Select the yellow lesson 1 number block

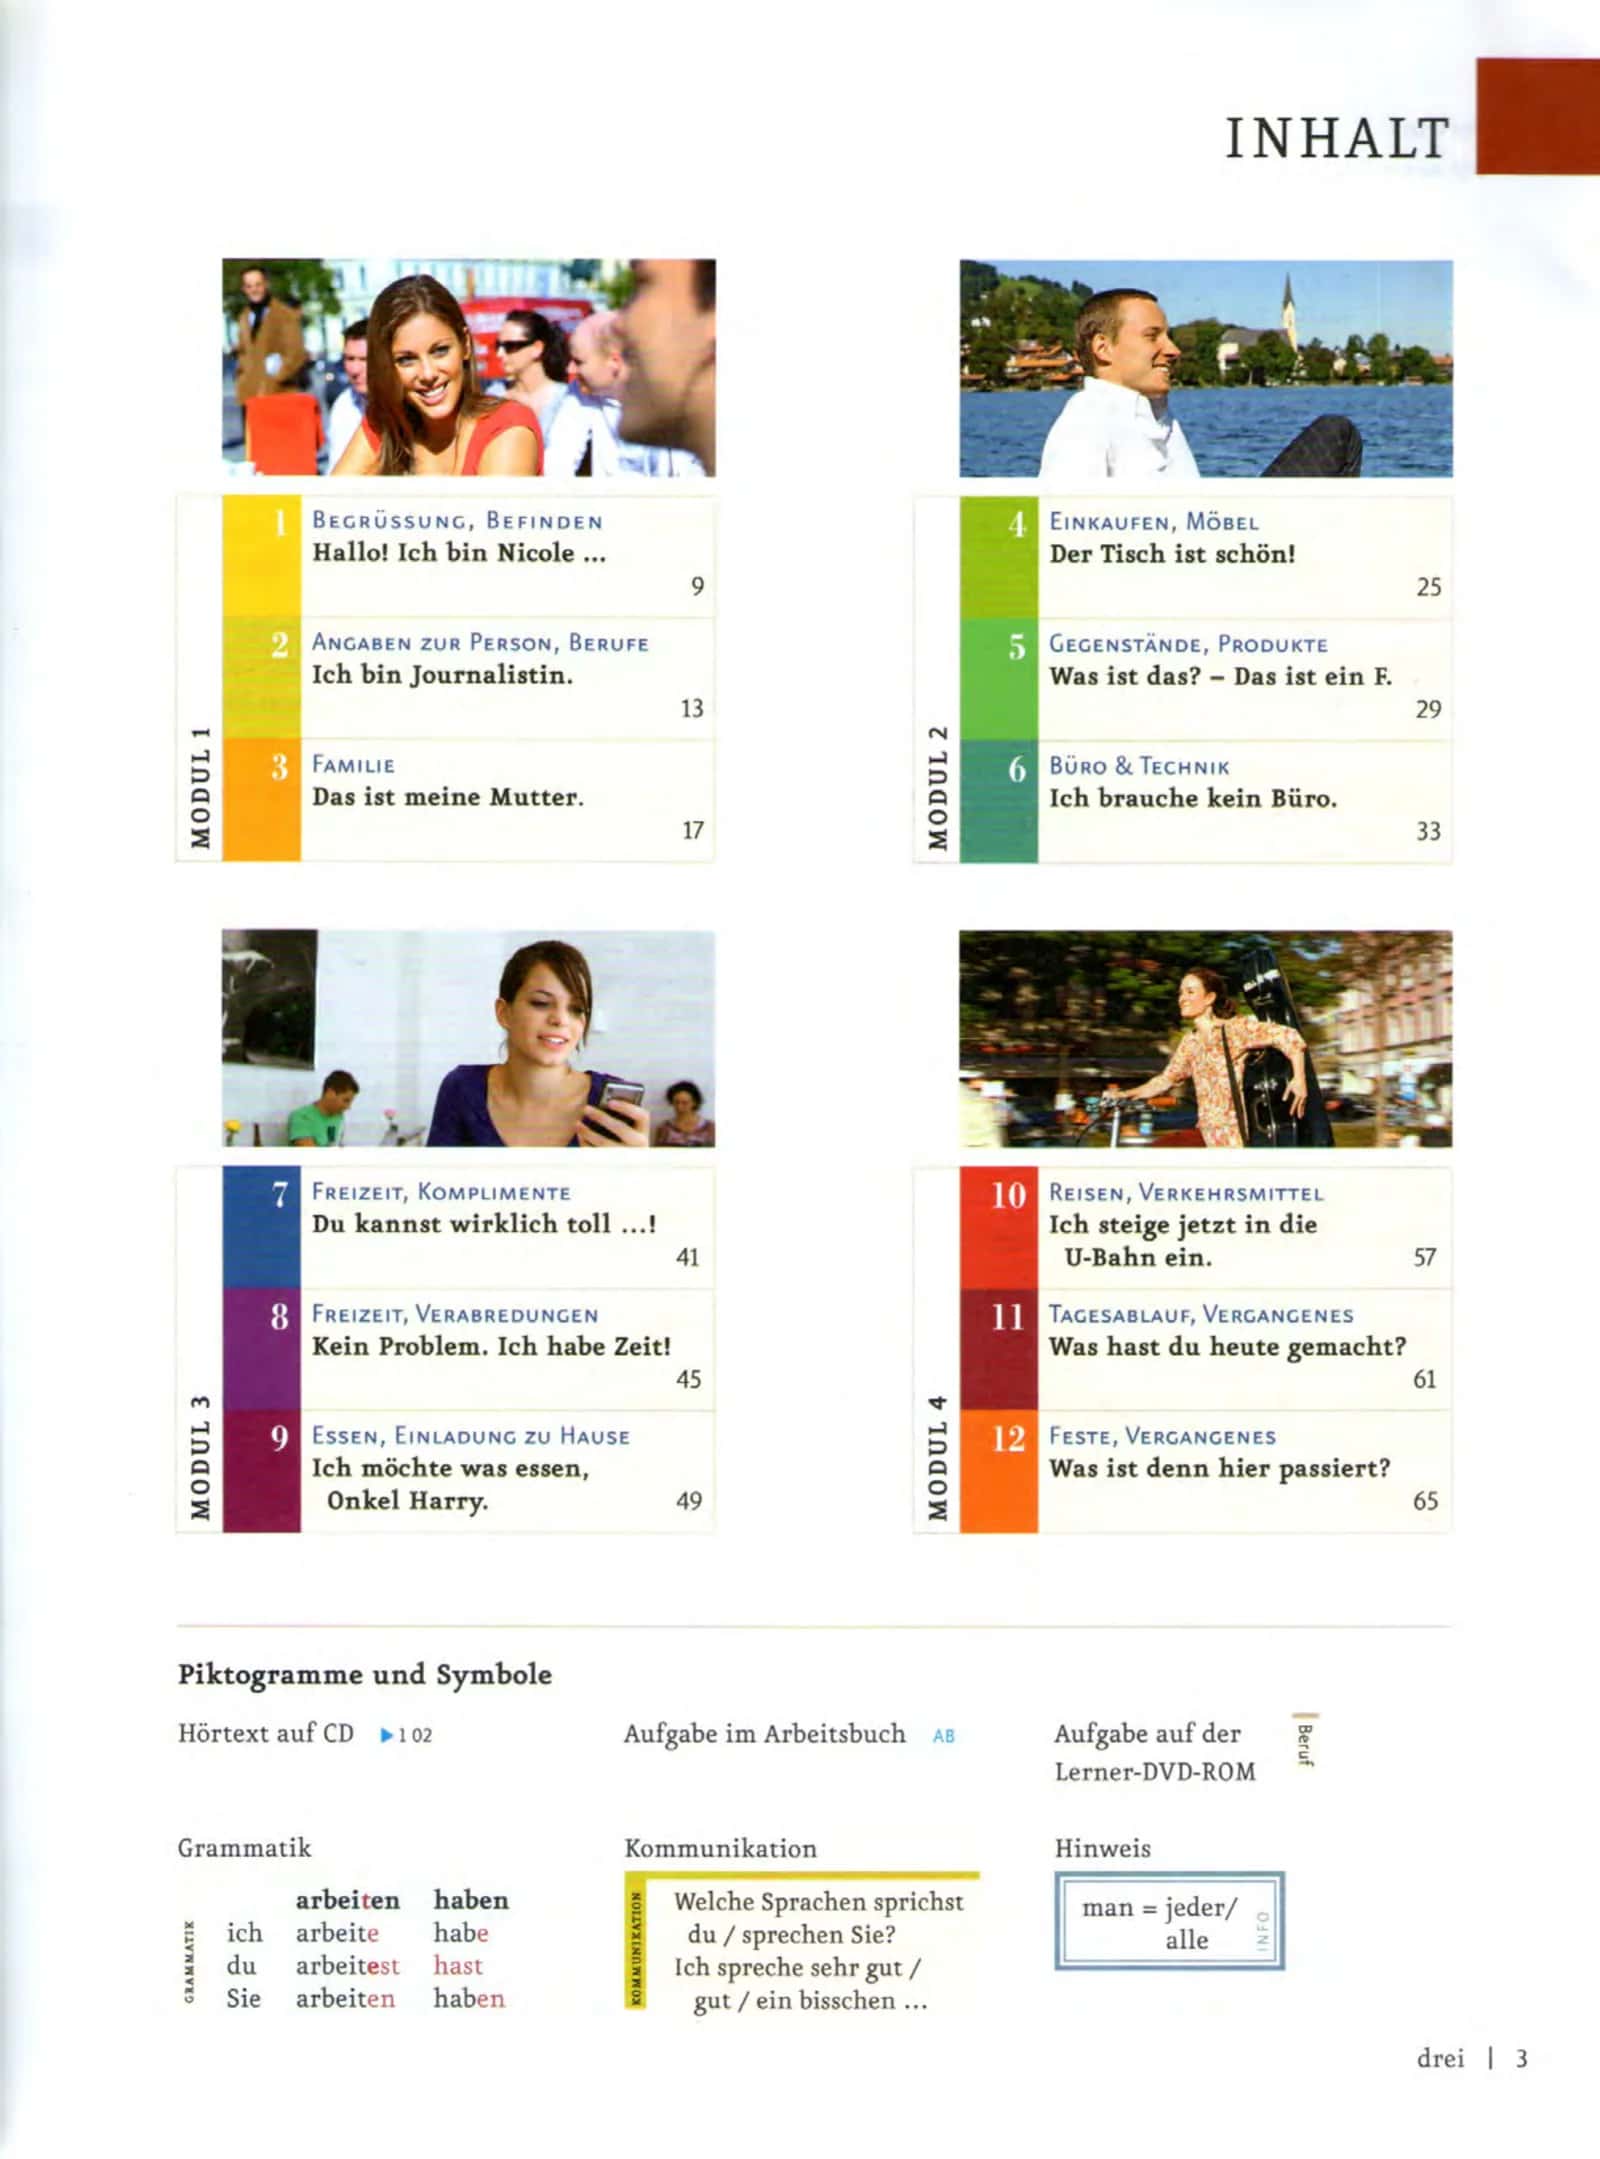262,556
